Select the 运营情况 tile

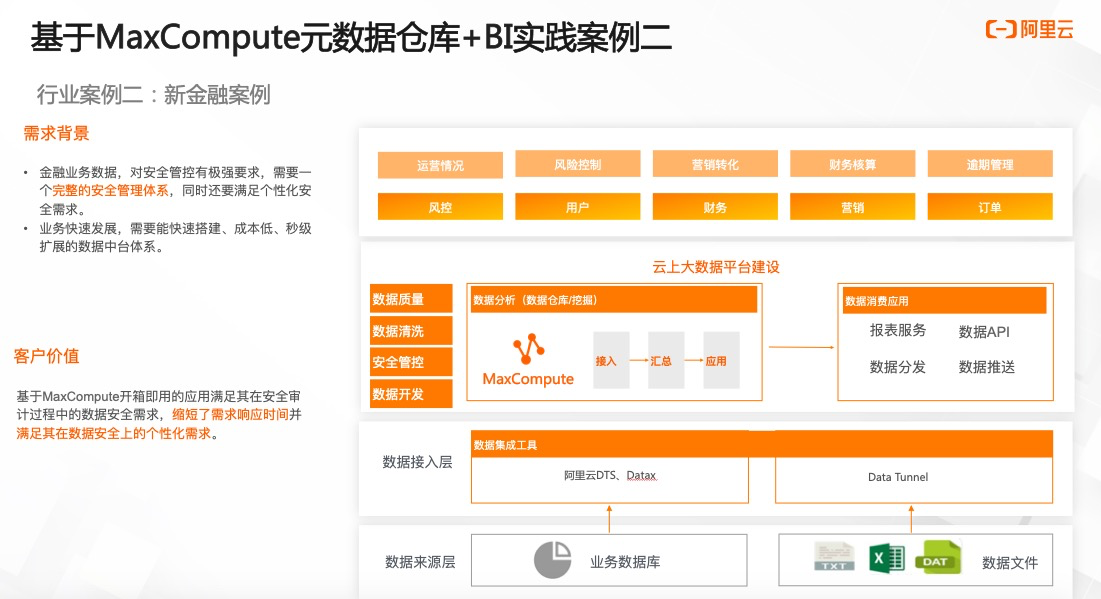(x=440, y=165)
